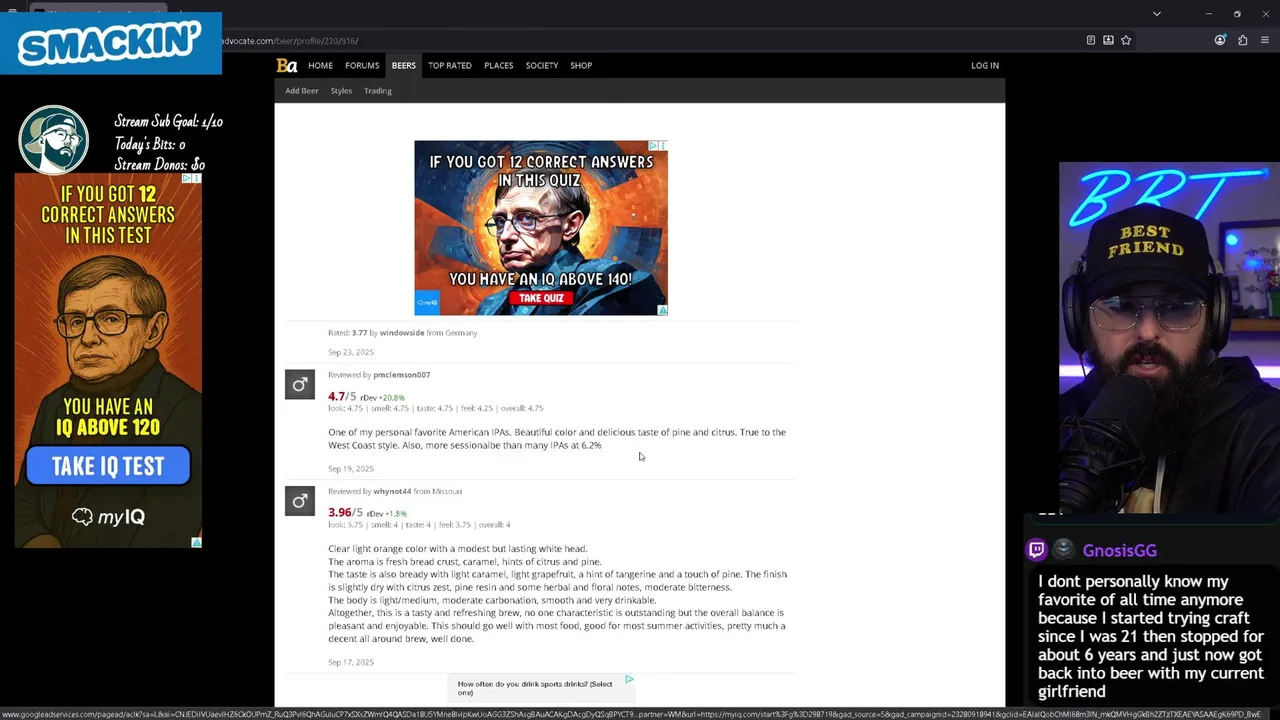Open reviewer pmclemson007's profile

401,375
